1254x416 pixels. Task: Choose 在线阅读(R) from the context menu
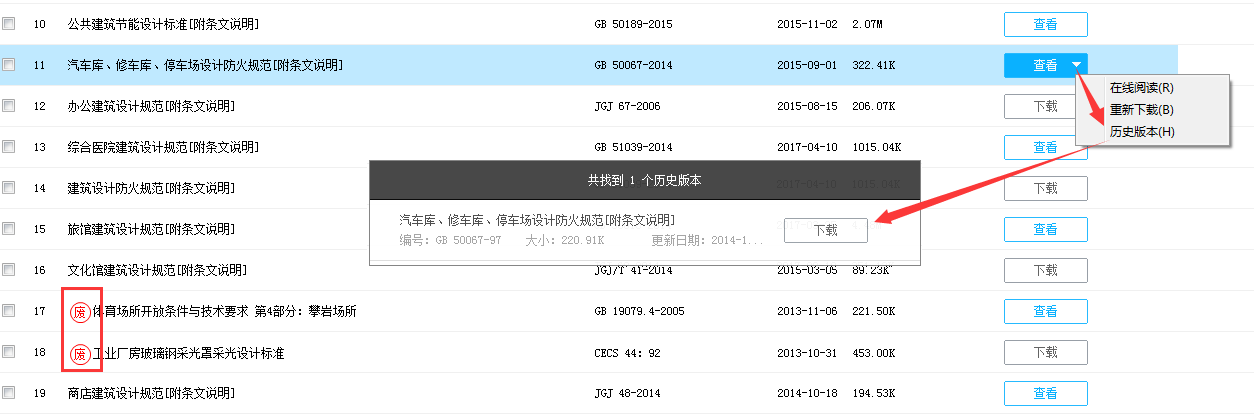point(1141,88)
